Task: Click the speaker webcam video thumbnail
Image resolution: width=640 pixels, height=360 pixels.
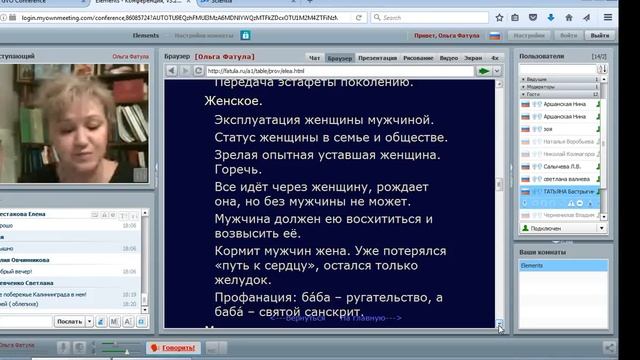Action: pos(74,123)
